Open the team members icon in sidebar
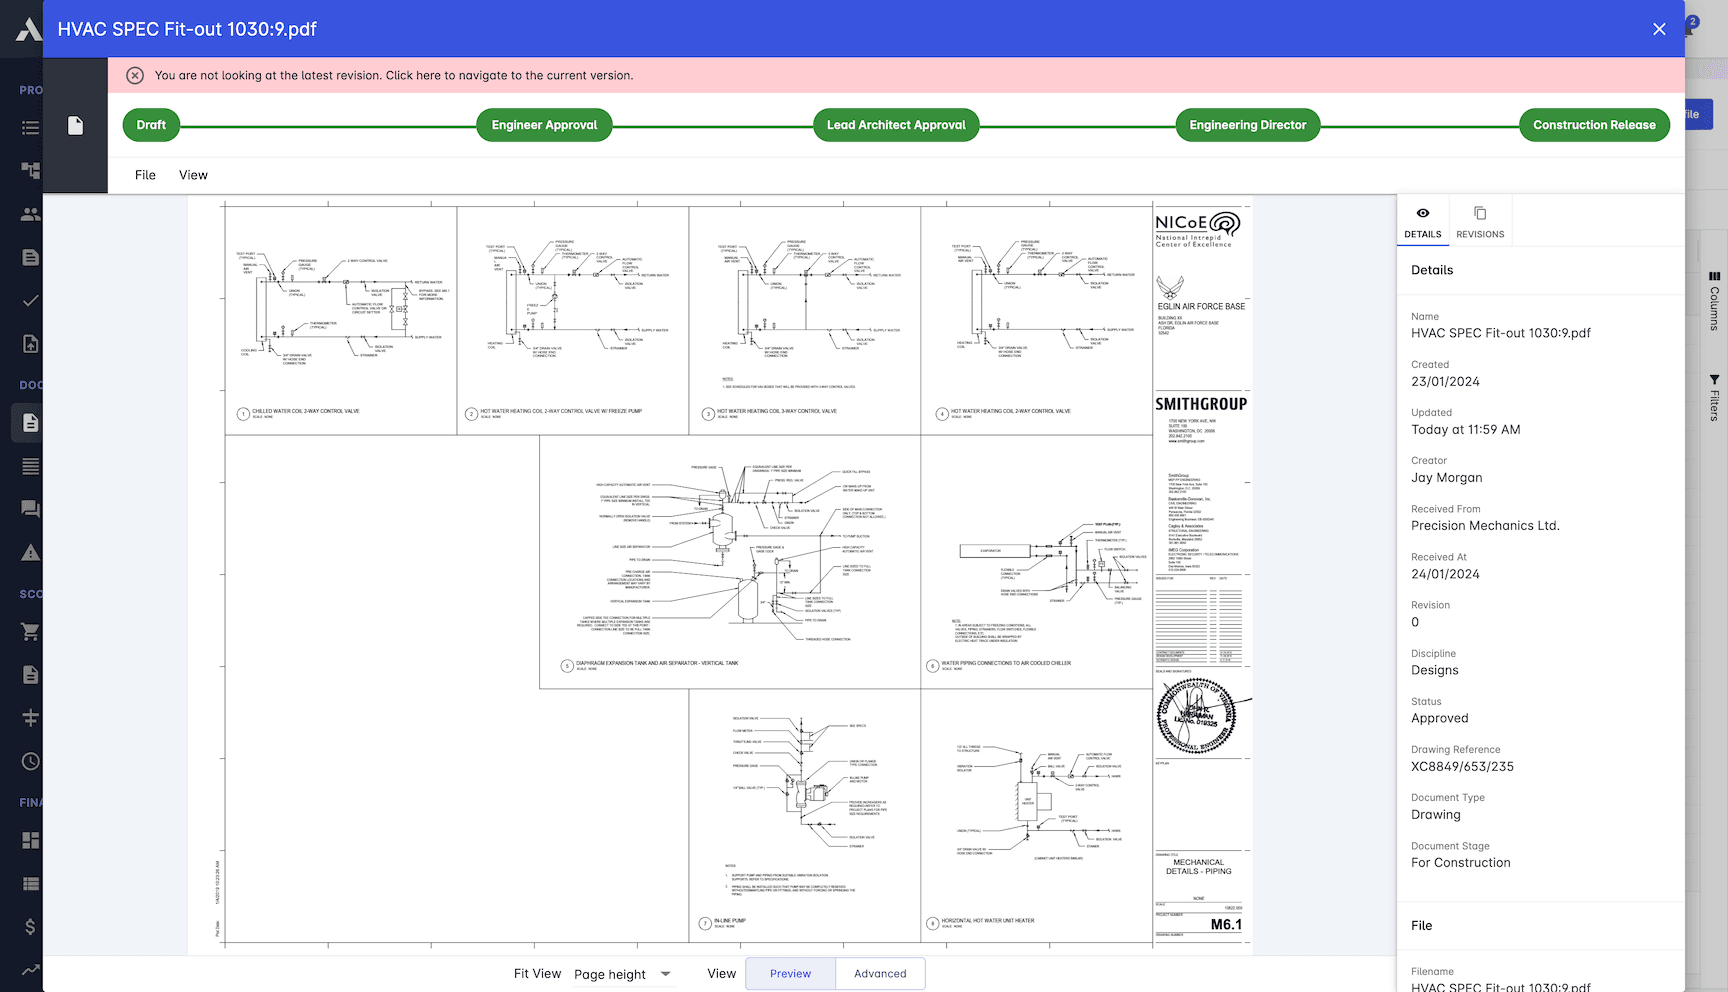The width and height of the screenshot is (1728, 992). tap(30, 213)
